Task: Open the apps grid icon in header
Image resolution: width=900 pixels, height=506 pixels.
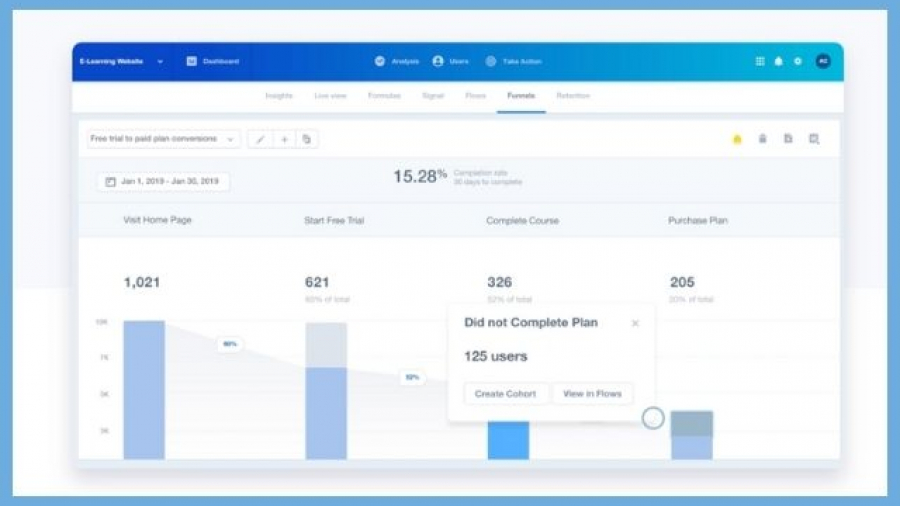Action: click(760, 61)
